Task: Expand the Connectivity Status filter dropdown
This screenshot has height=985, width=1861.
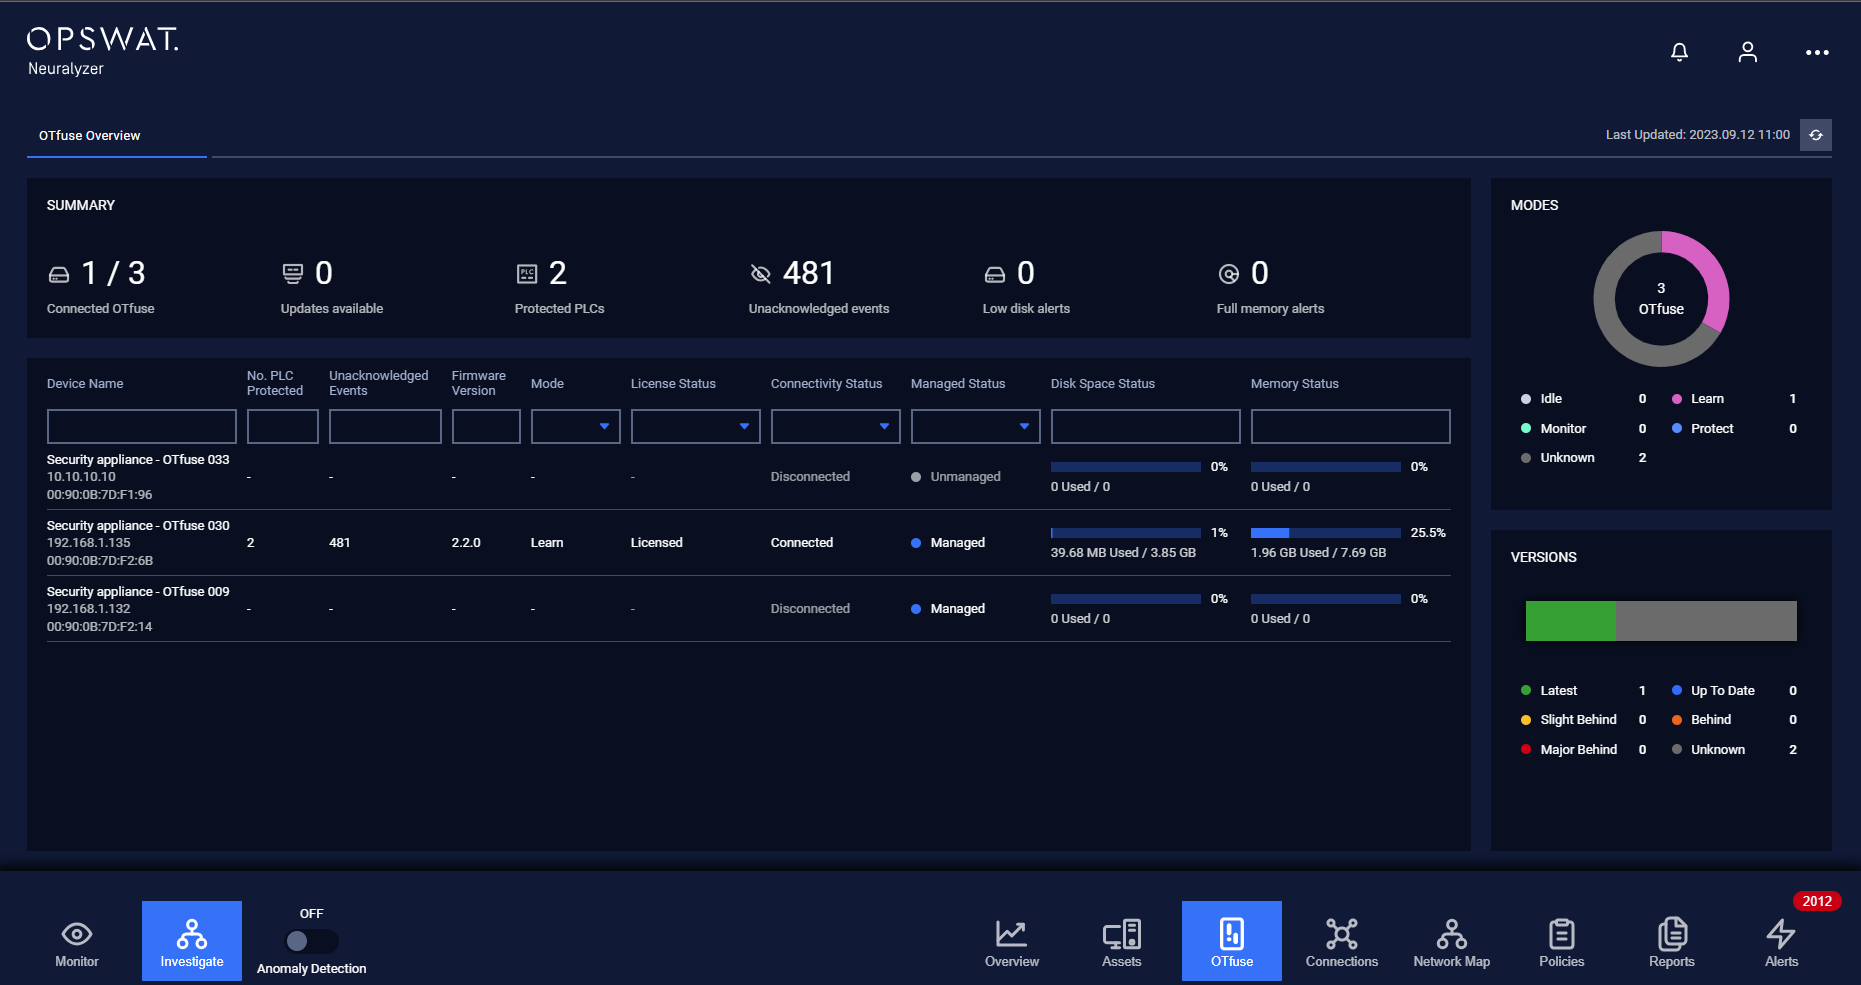Action: pyautogui.click(x=836, y=426)
